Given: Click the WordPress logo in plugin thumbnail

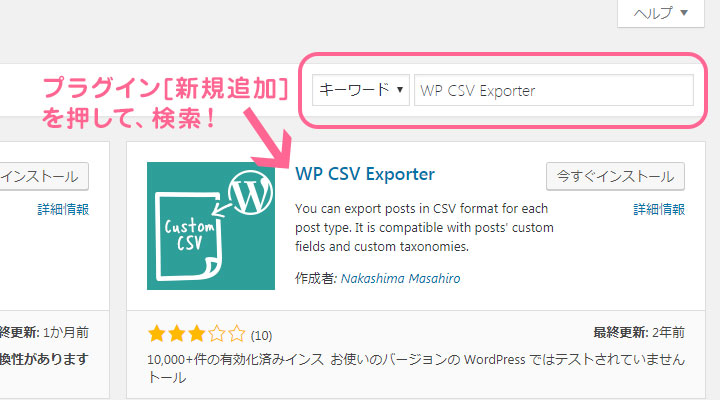Looking at the screenshot, I should coord(250,192).
